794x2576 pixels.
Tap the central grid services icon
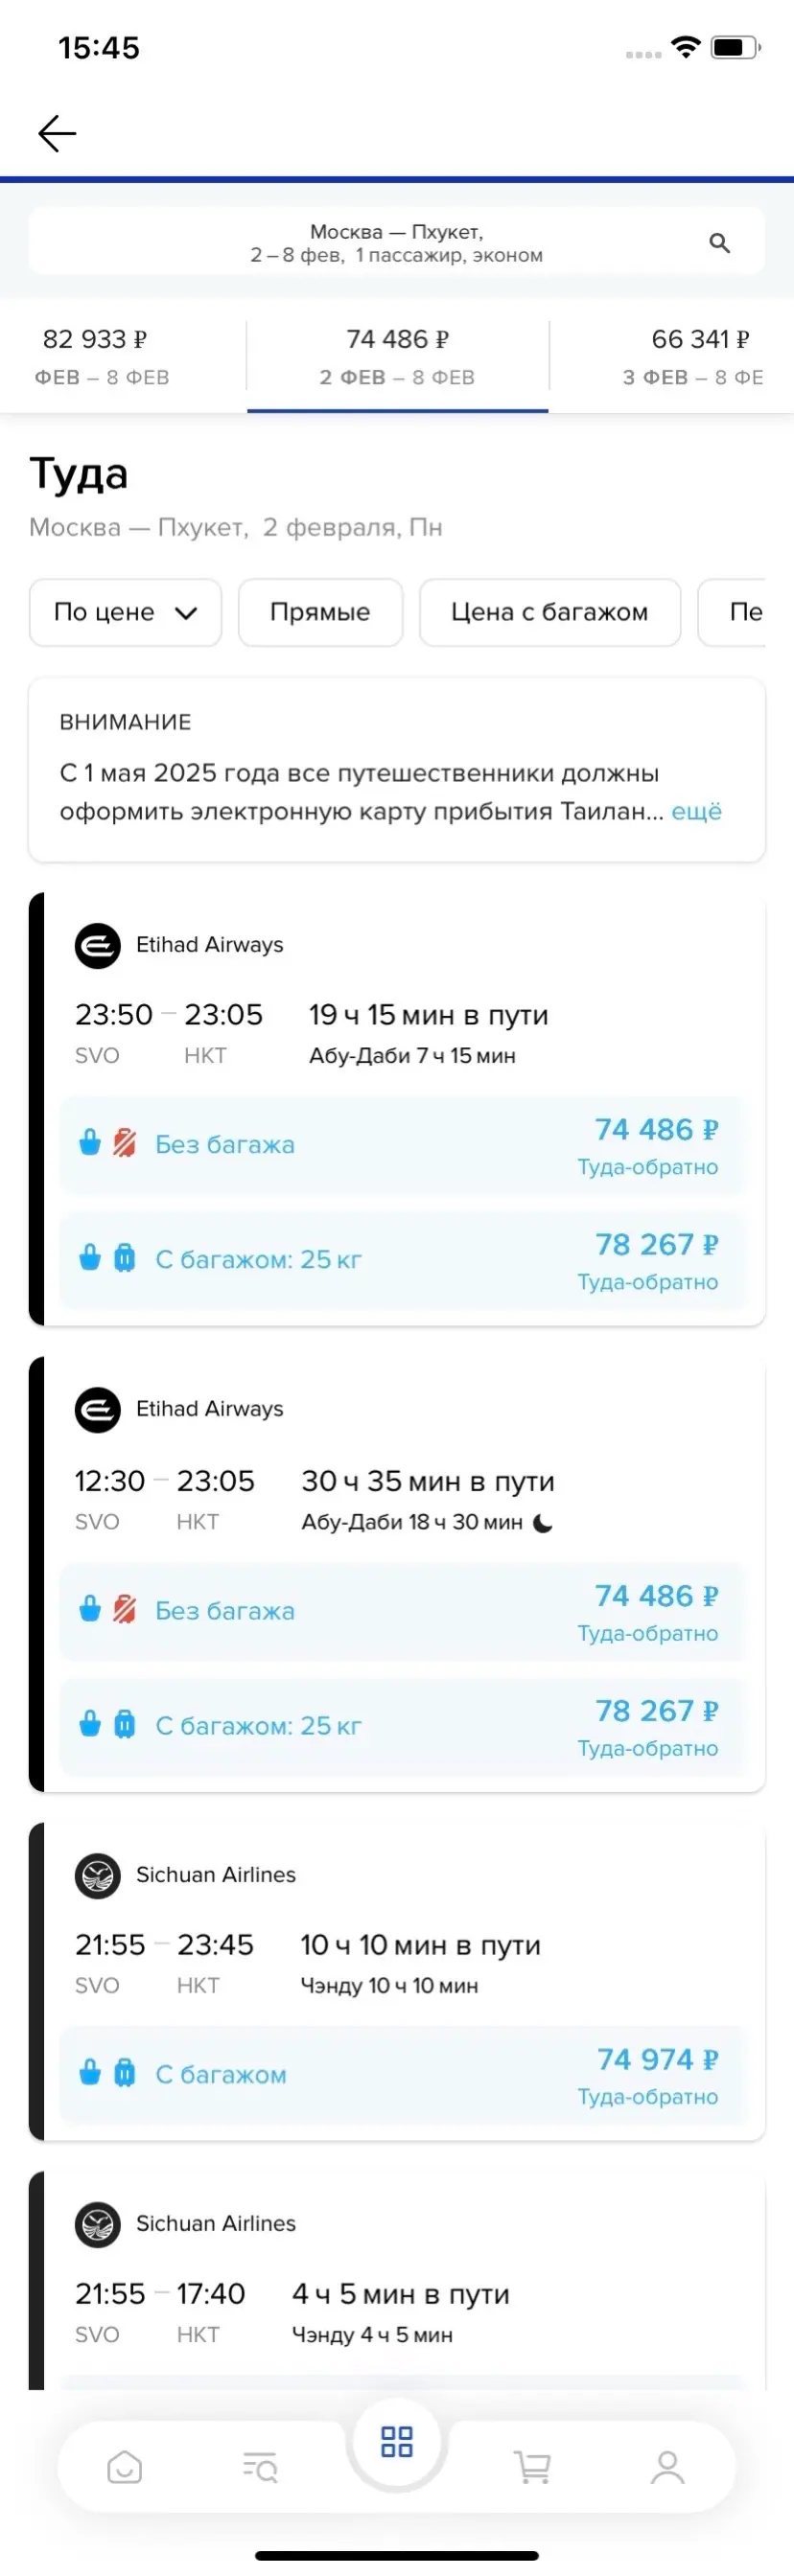coord(397,2441)
